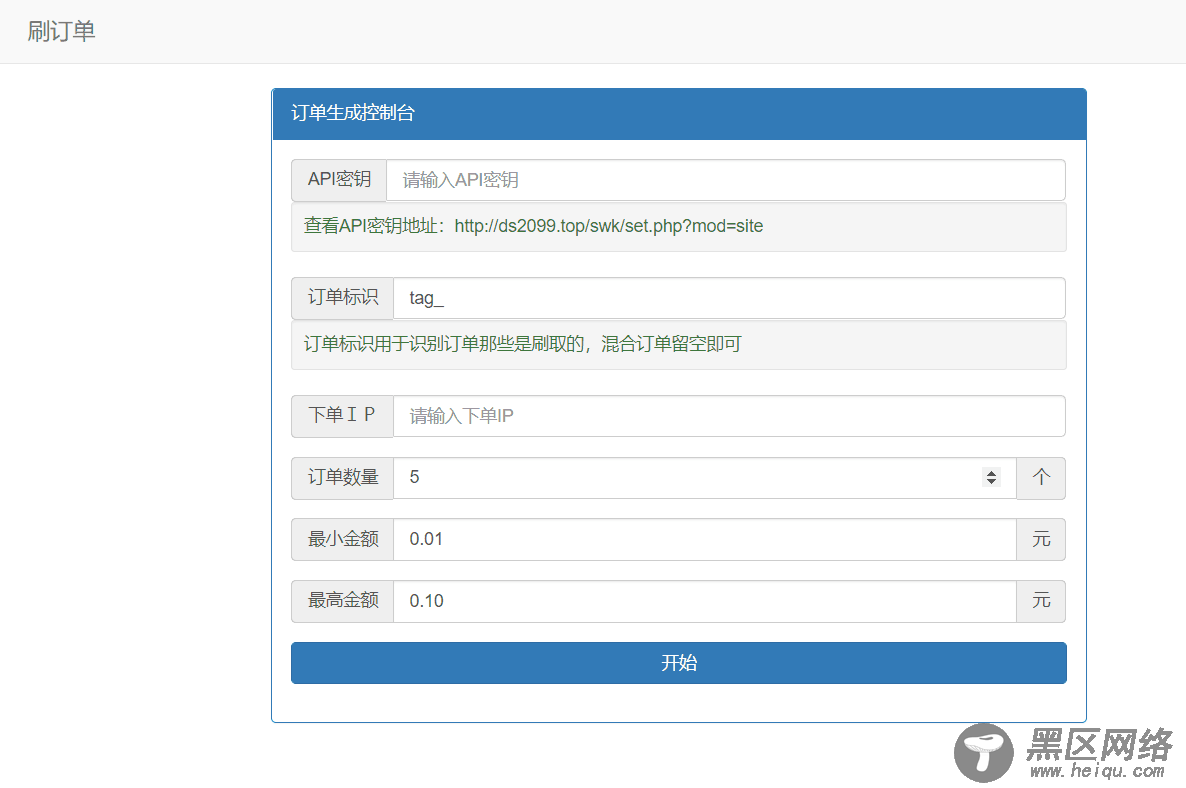
Task: Click the 元 suffix beside 最高金额
Action: (x=1041, y=601)
